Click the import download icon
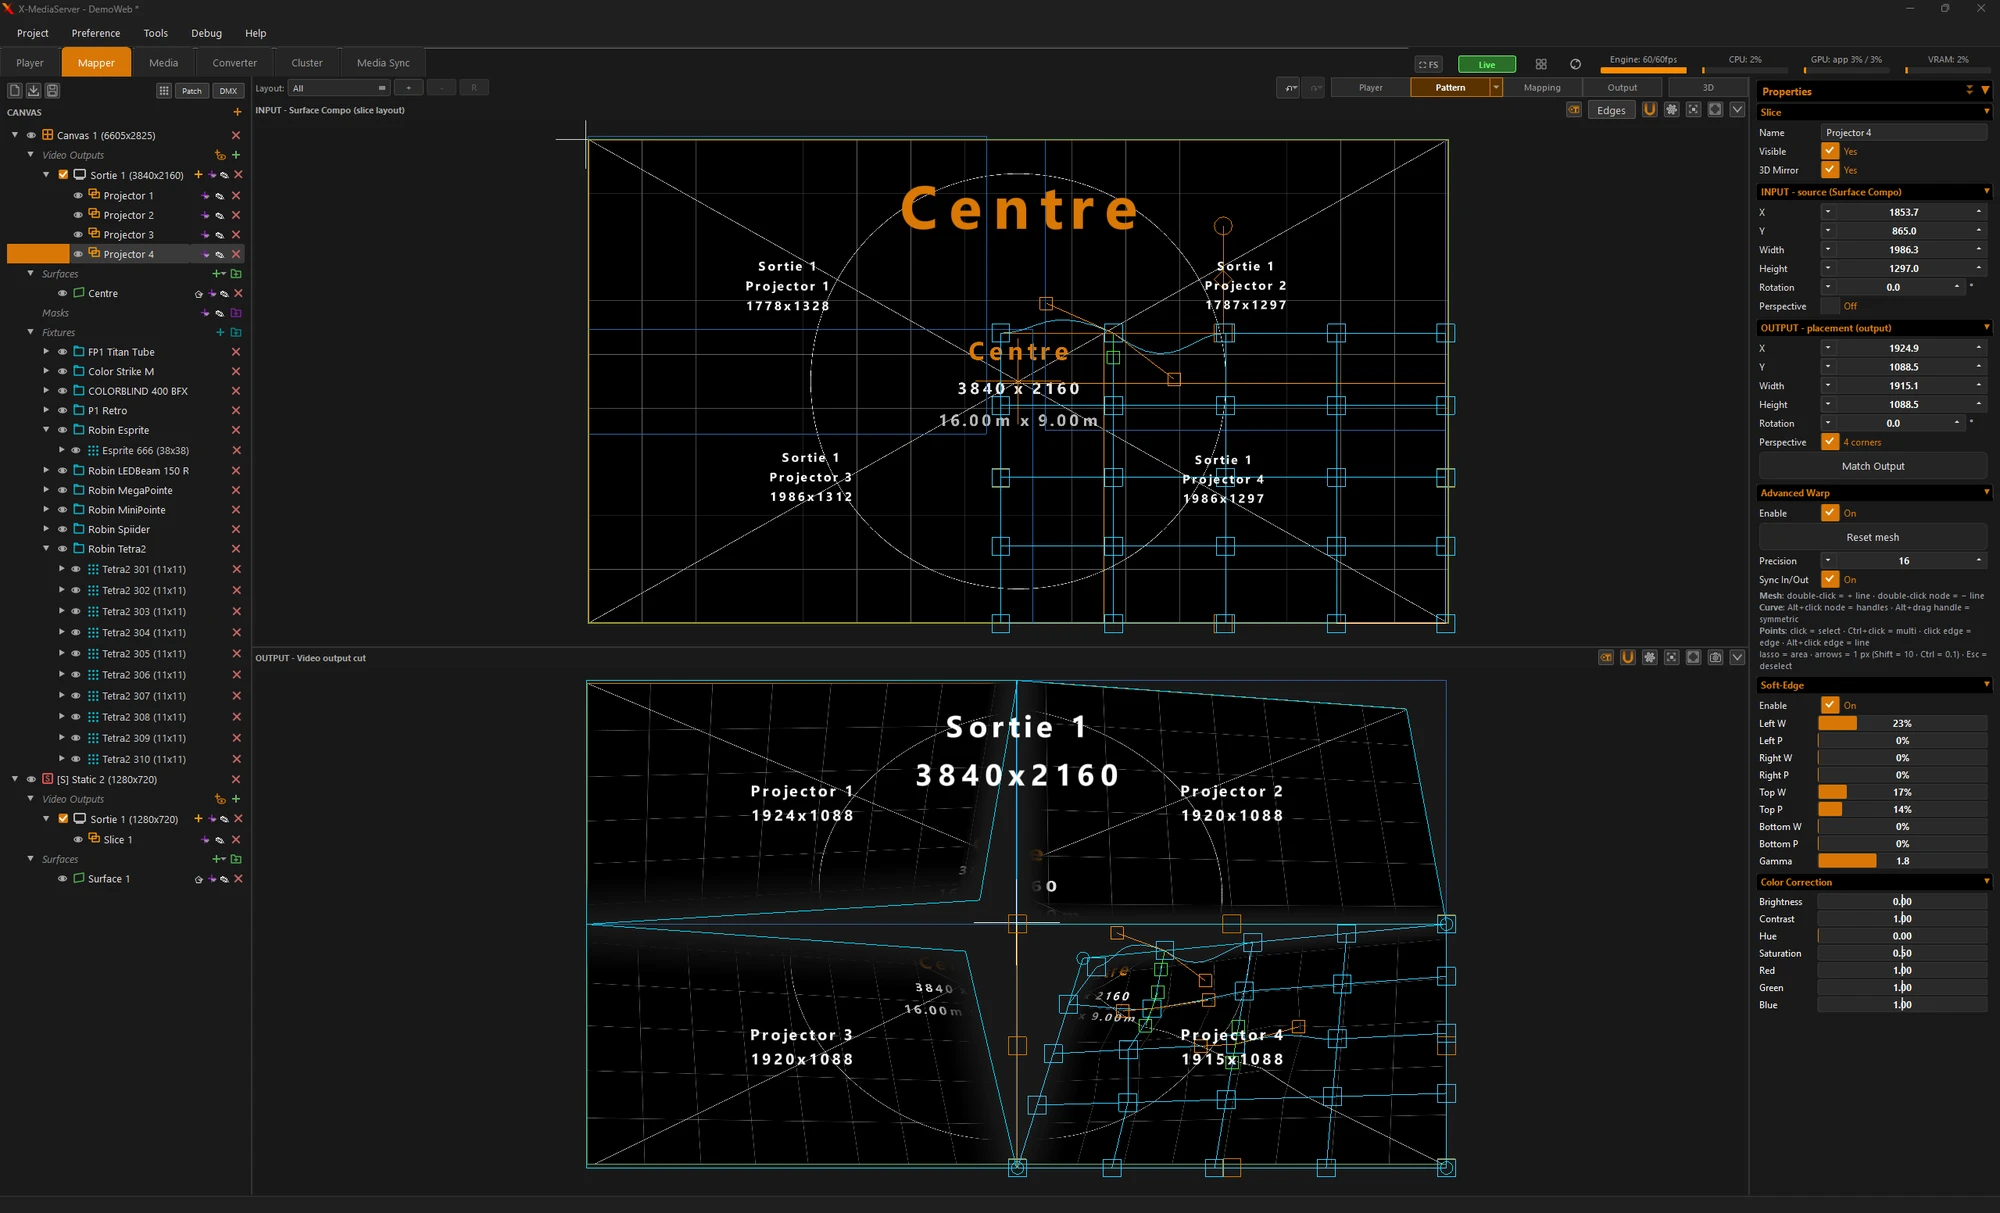The height and width of the screenshot is (1213, 2000). [34, 90]
